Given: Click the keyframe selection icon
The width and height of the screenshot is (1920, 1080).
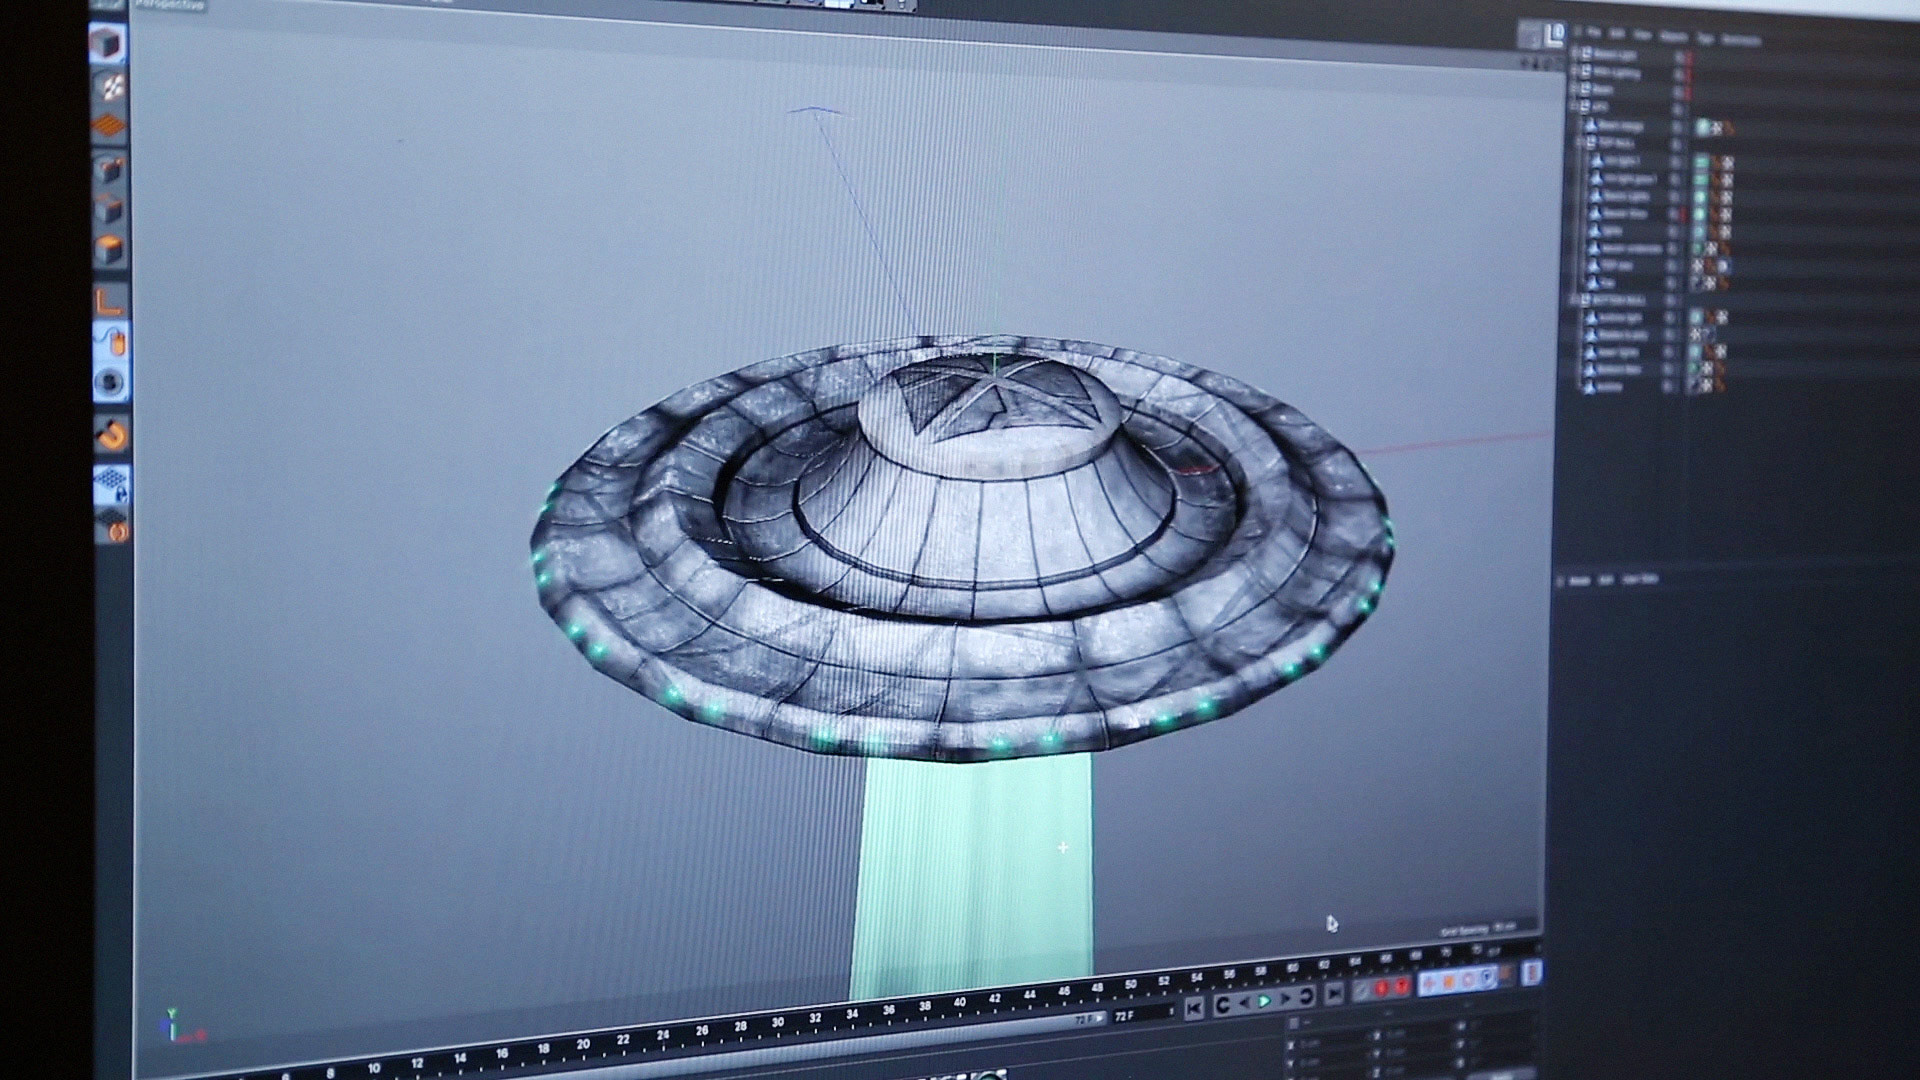Looking at the screenshot, I should coord(1361,991).
